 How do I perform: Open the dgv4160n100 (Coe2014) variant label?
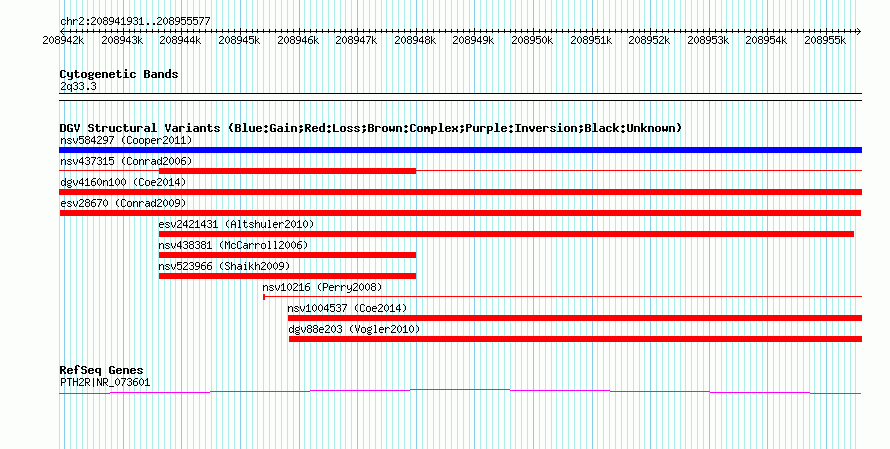pyautogui.click(x=123, y=183)
